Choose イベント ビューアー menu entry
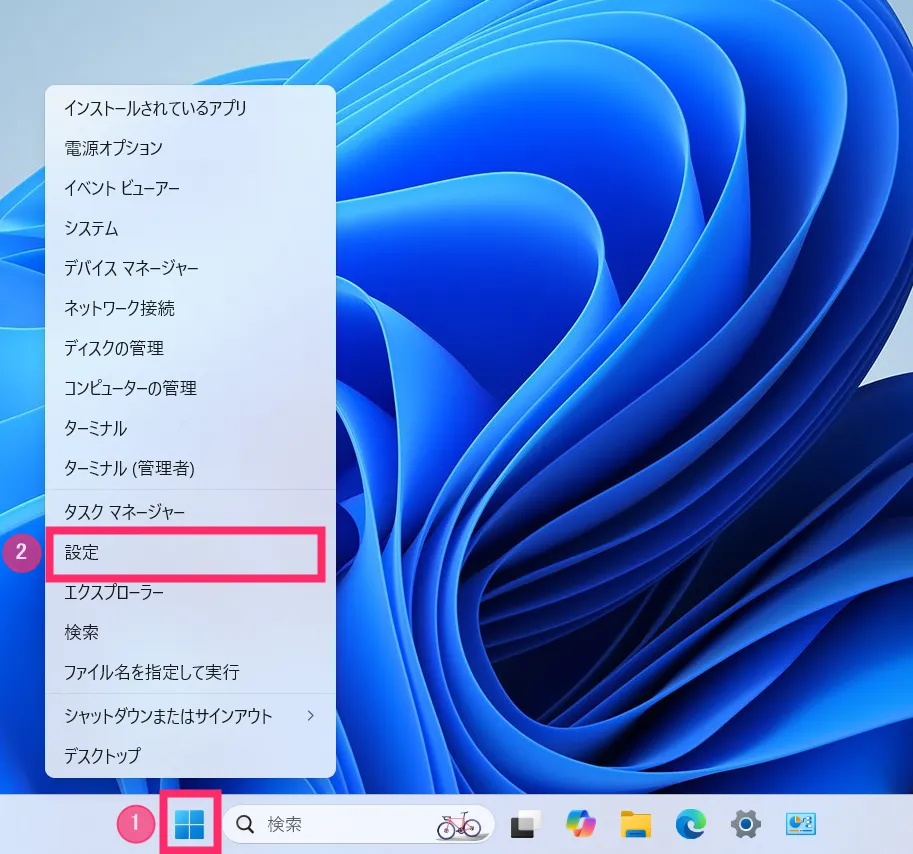Image resolution: width=913 pixels, height=854 pixels. click(x=190, y=188)
